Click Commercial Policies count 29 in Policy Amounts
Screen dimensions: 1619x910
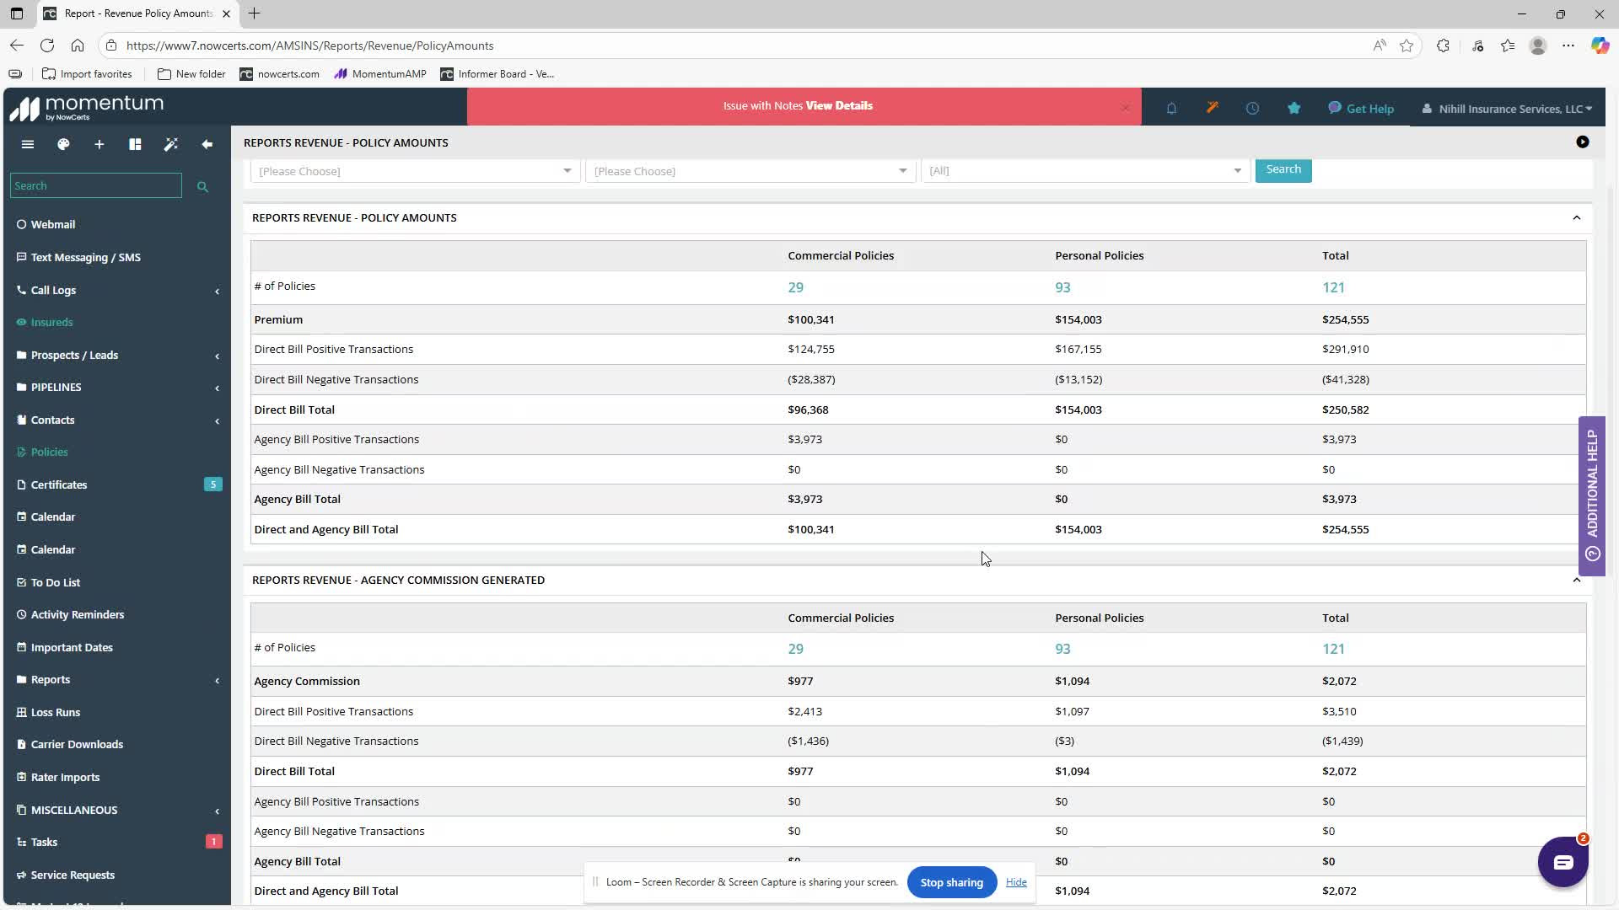[796, 287]
